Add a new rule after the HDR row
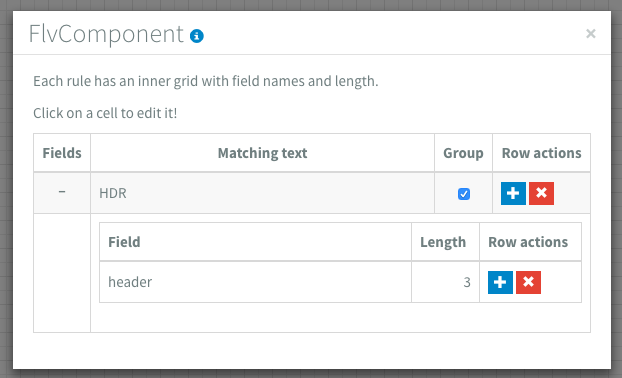Image resolution: width=622 pixels, height=378 pixels. coord(513,193)
